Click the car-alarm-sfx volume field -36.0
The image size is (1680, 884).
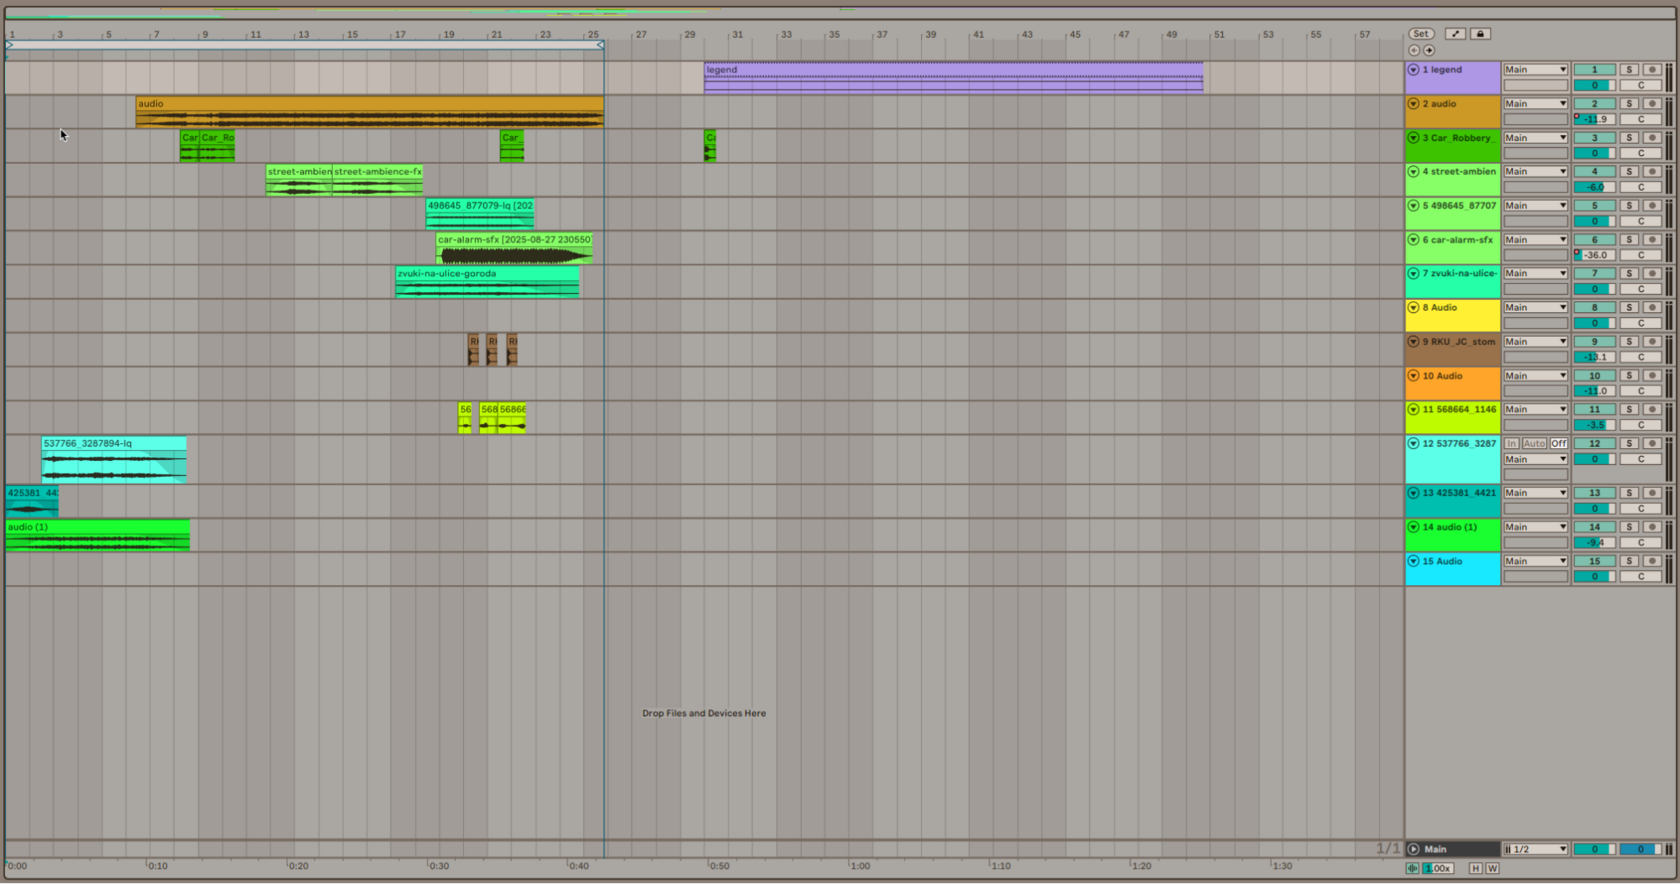pyautogui.click(x=1594, y=255)
